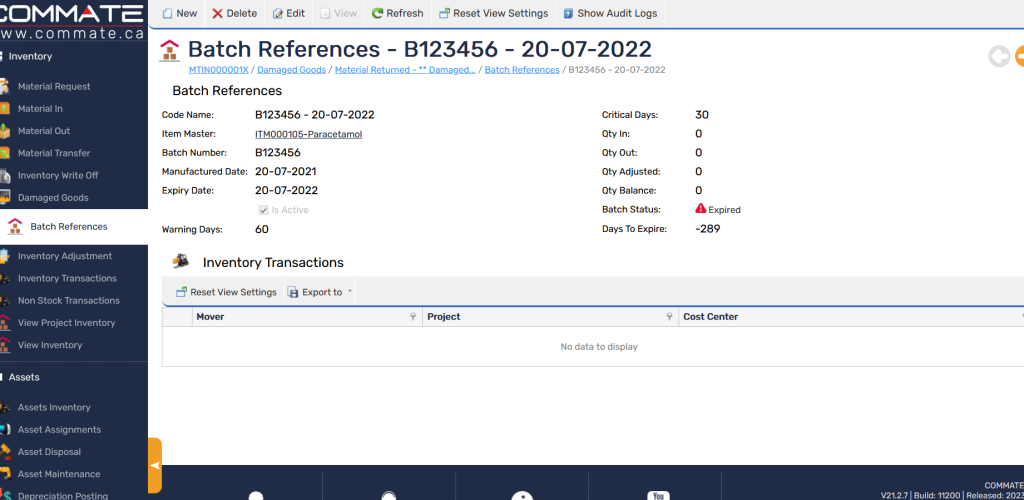
Task: Open MTIN000001X breadcrumb link
Action: click(219, 70)
